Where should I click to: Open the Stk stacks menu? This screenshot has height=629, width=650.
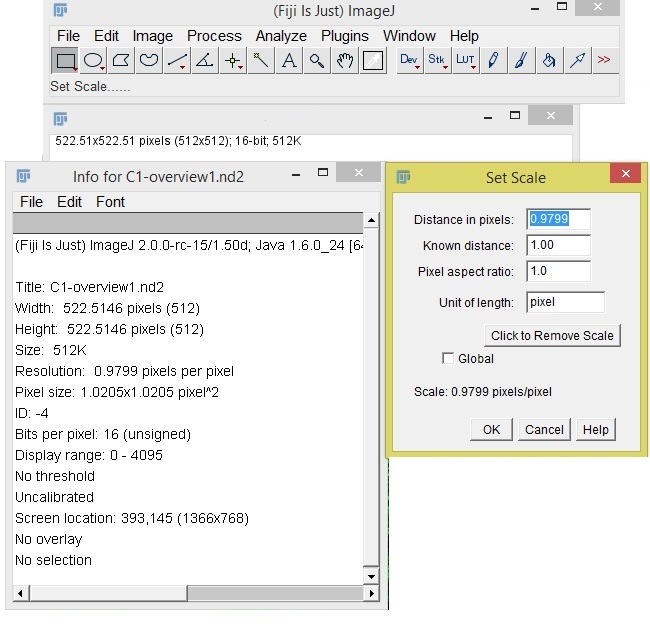click(438, 61)
